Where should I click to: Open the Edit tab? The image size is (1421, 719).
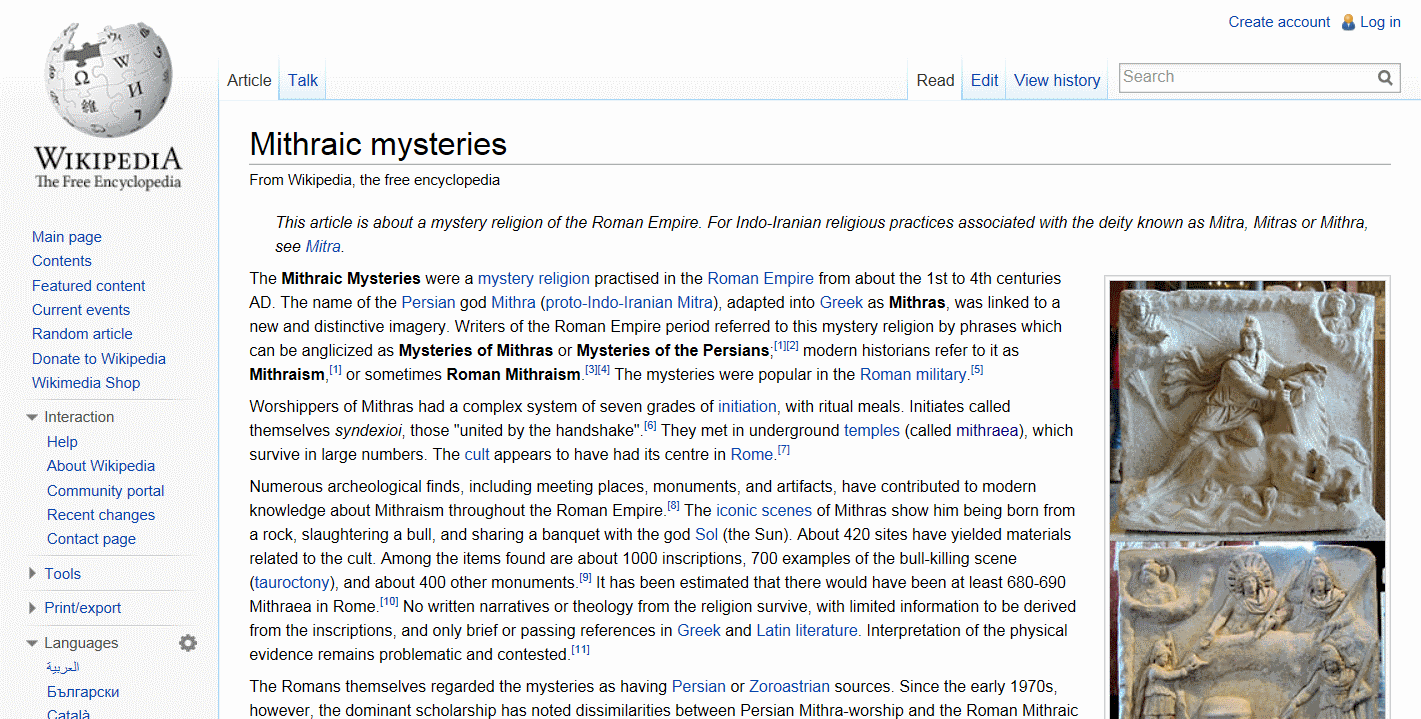tap(985, 80)
